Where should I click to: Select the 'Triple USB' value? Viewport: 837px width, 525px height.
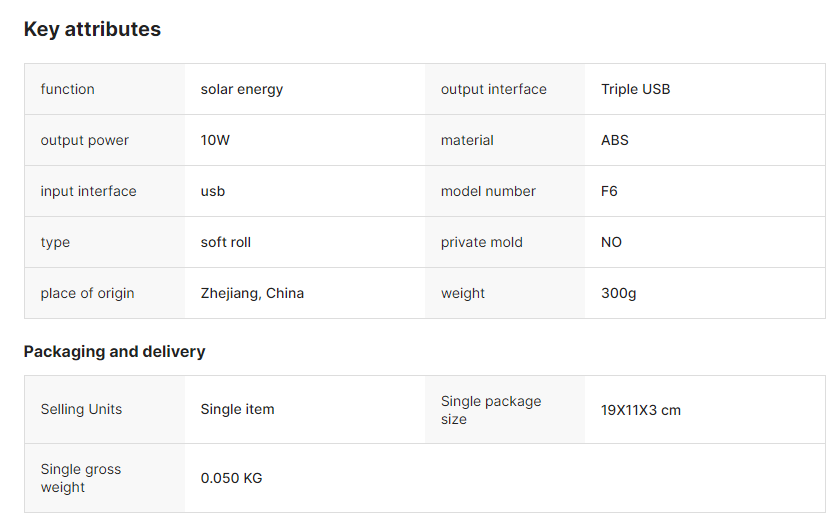(x=635, y=89)
